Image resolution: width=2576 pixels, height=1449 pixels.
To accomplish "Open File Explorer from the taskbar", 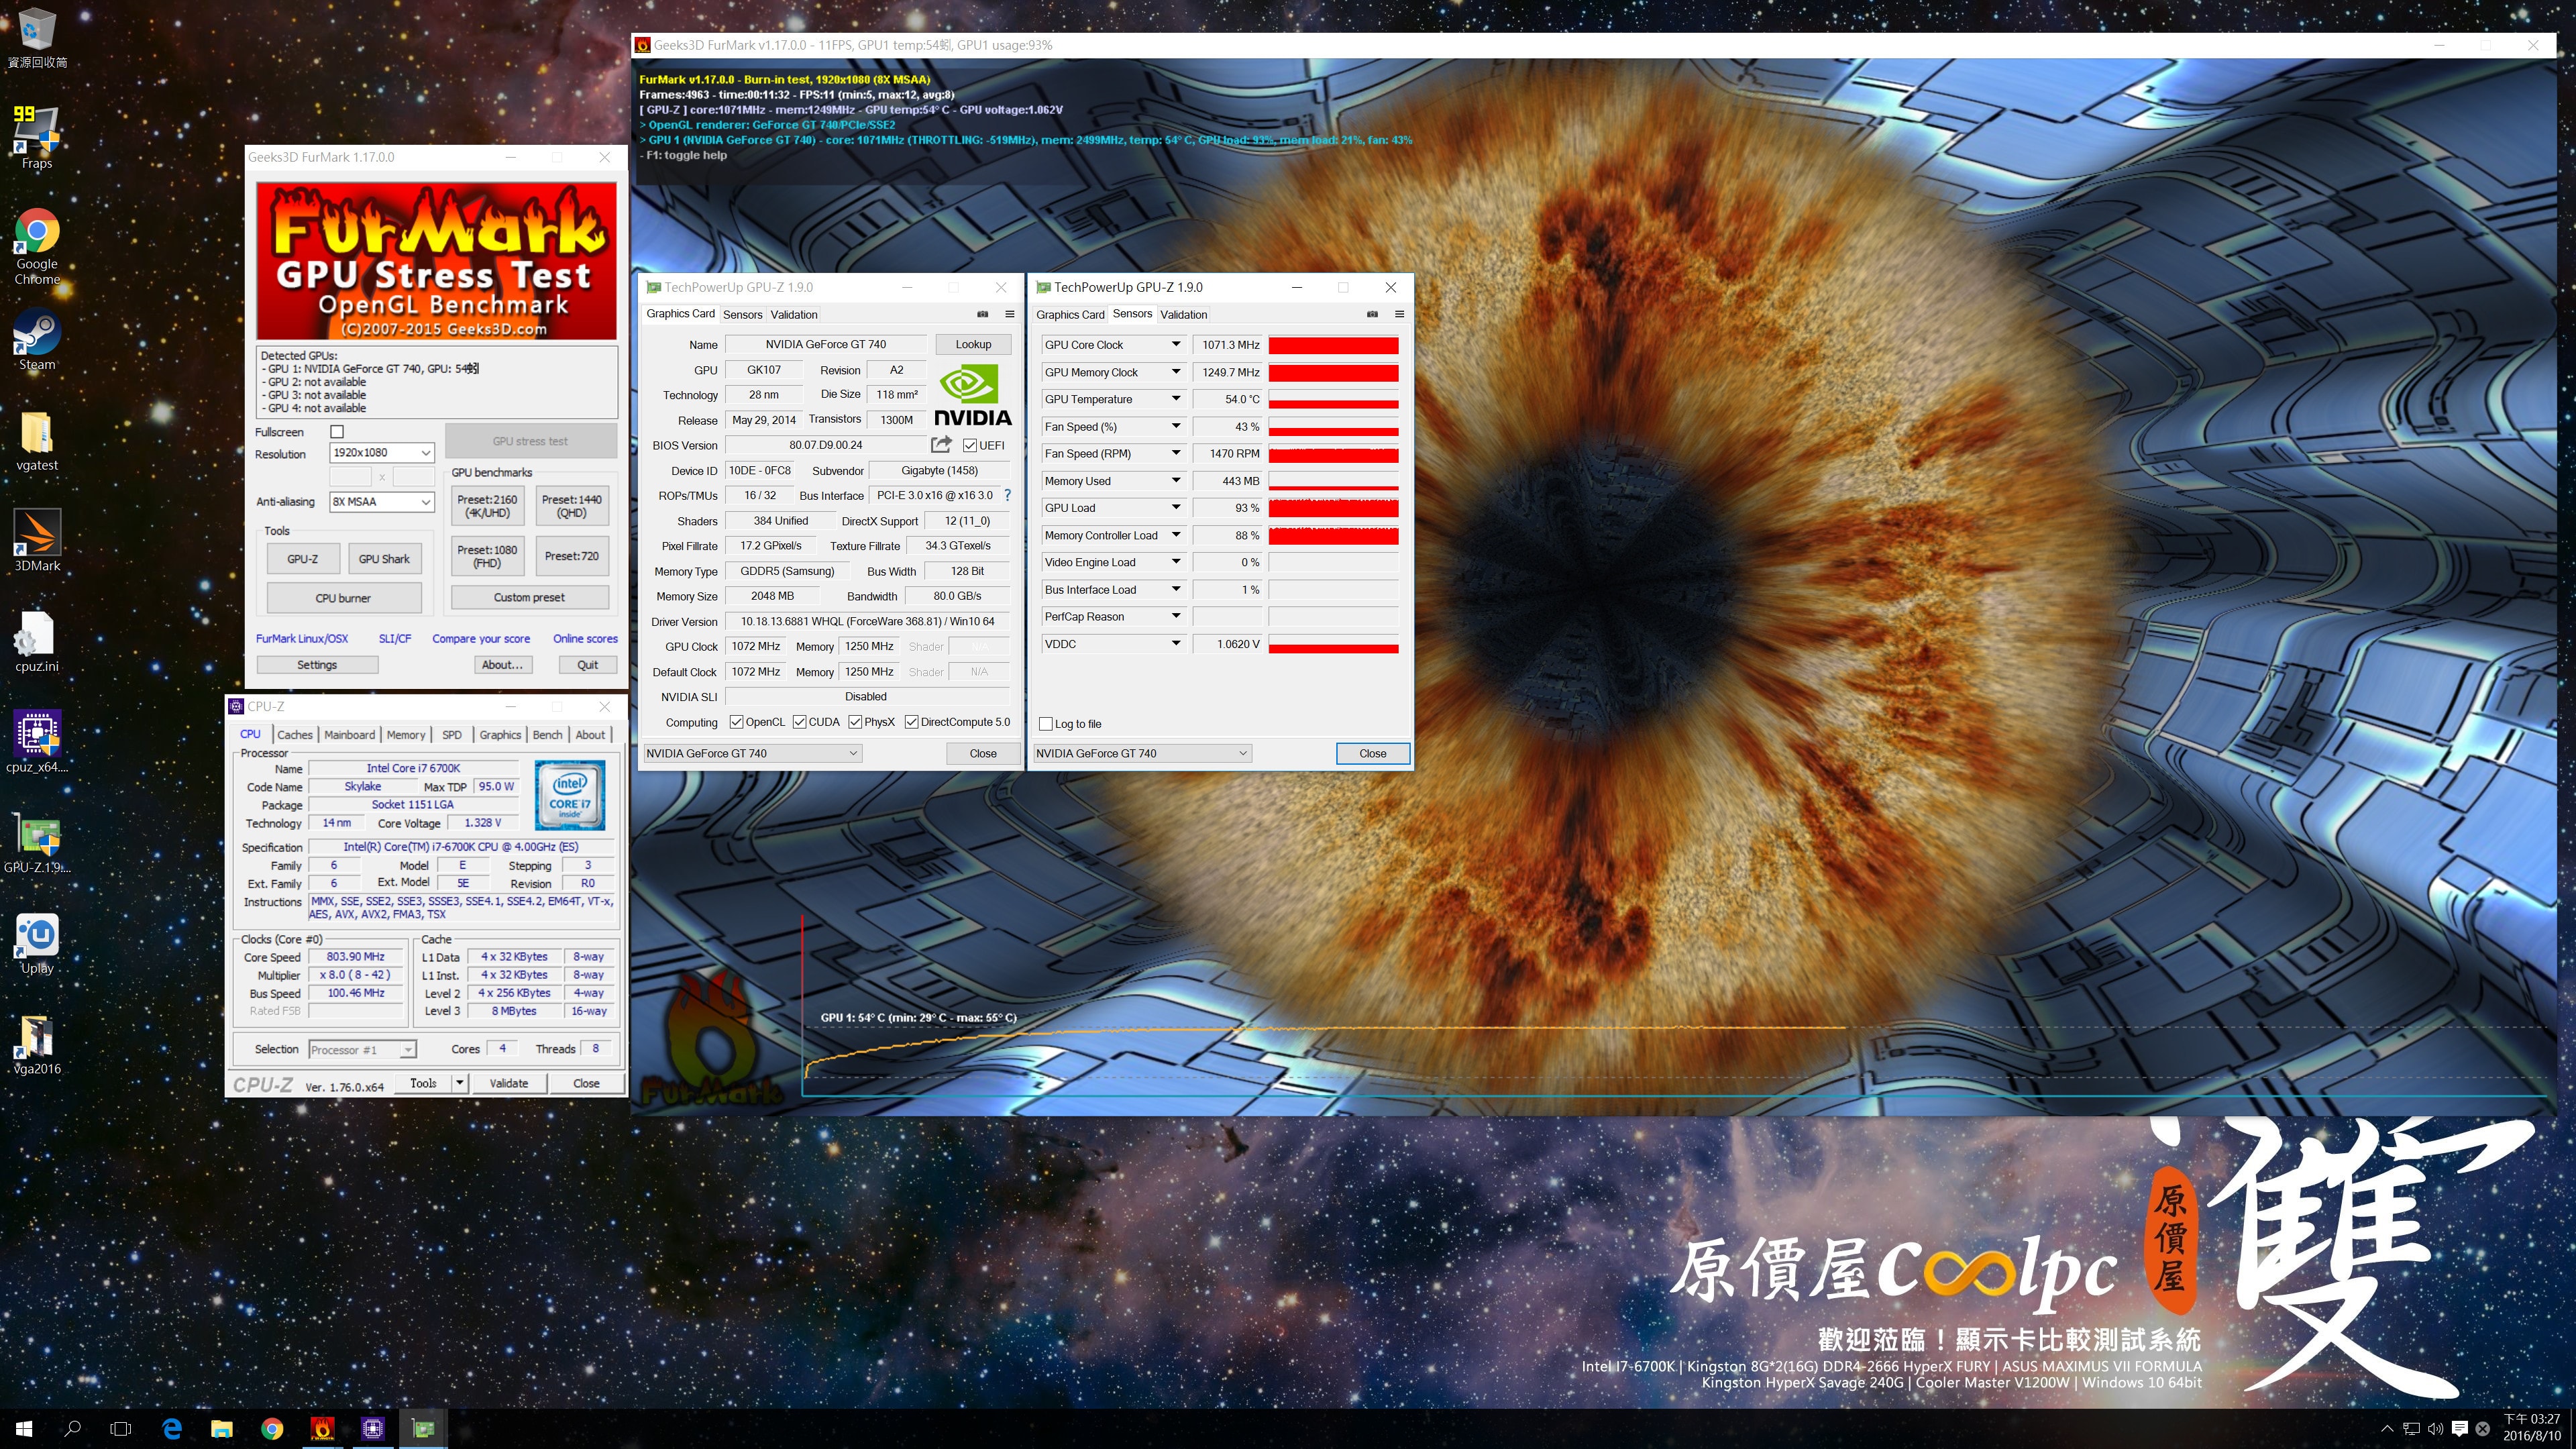I will 222,1429.
